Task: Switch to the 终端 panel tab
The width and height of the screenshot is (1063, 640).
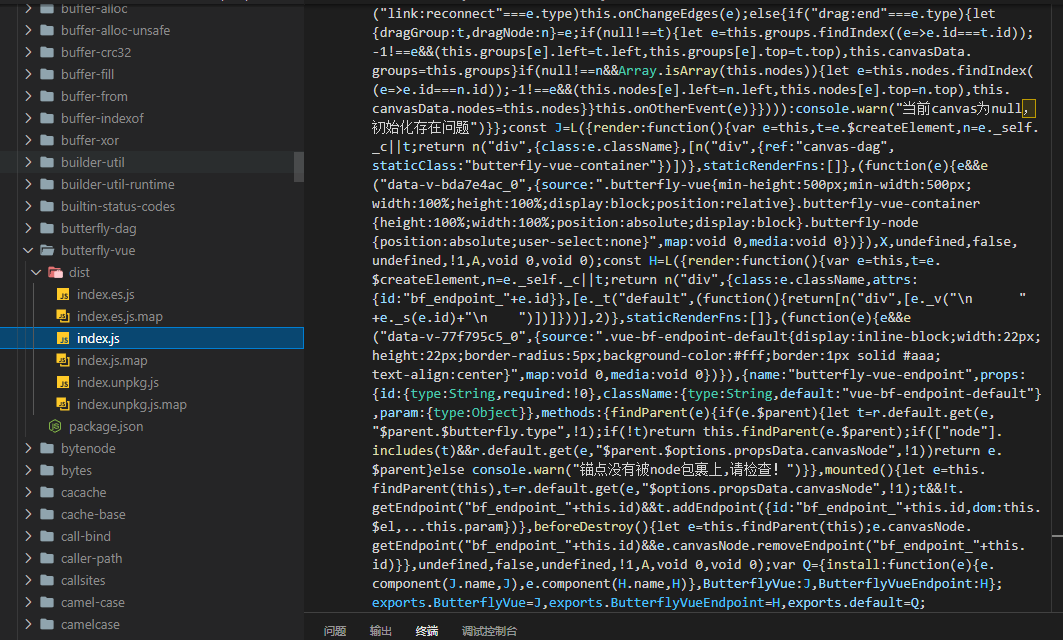Action: click(x=427, y=631)
